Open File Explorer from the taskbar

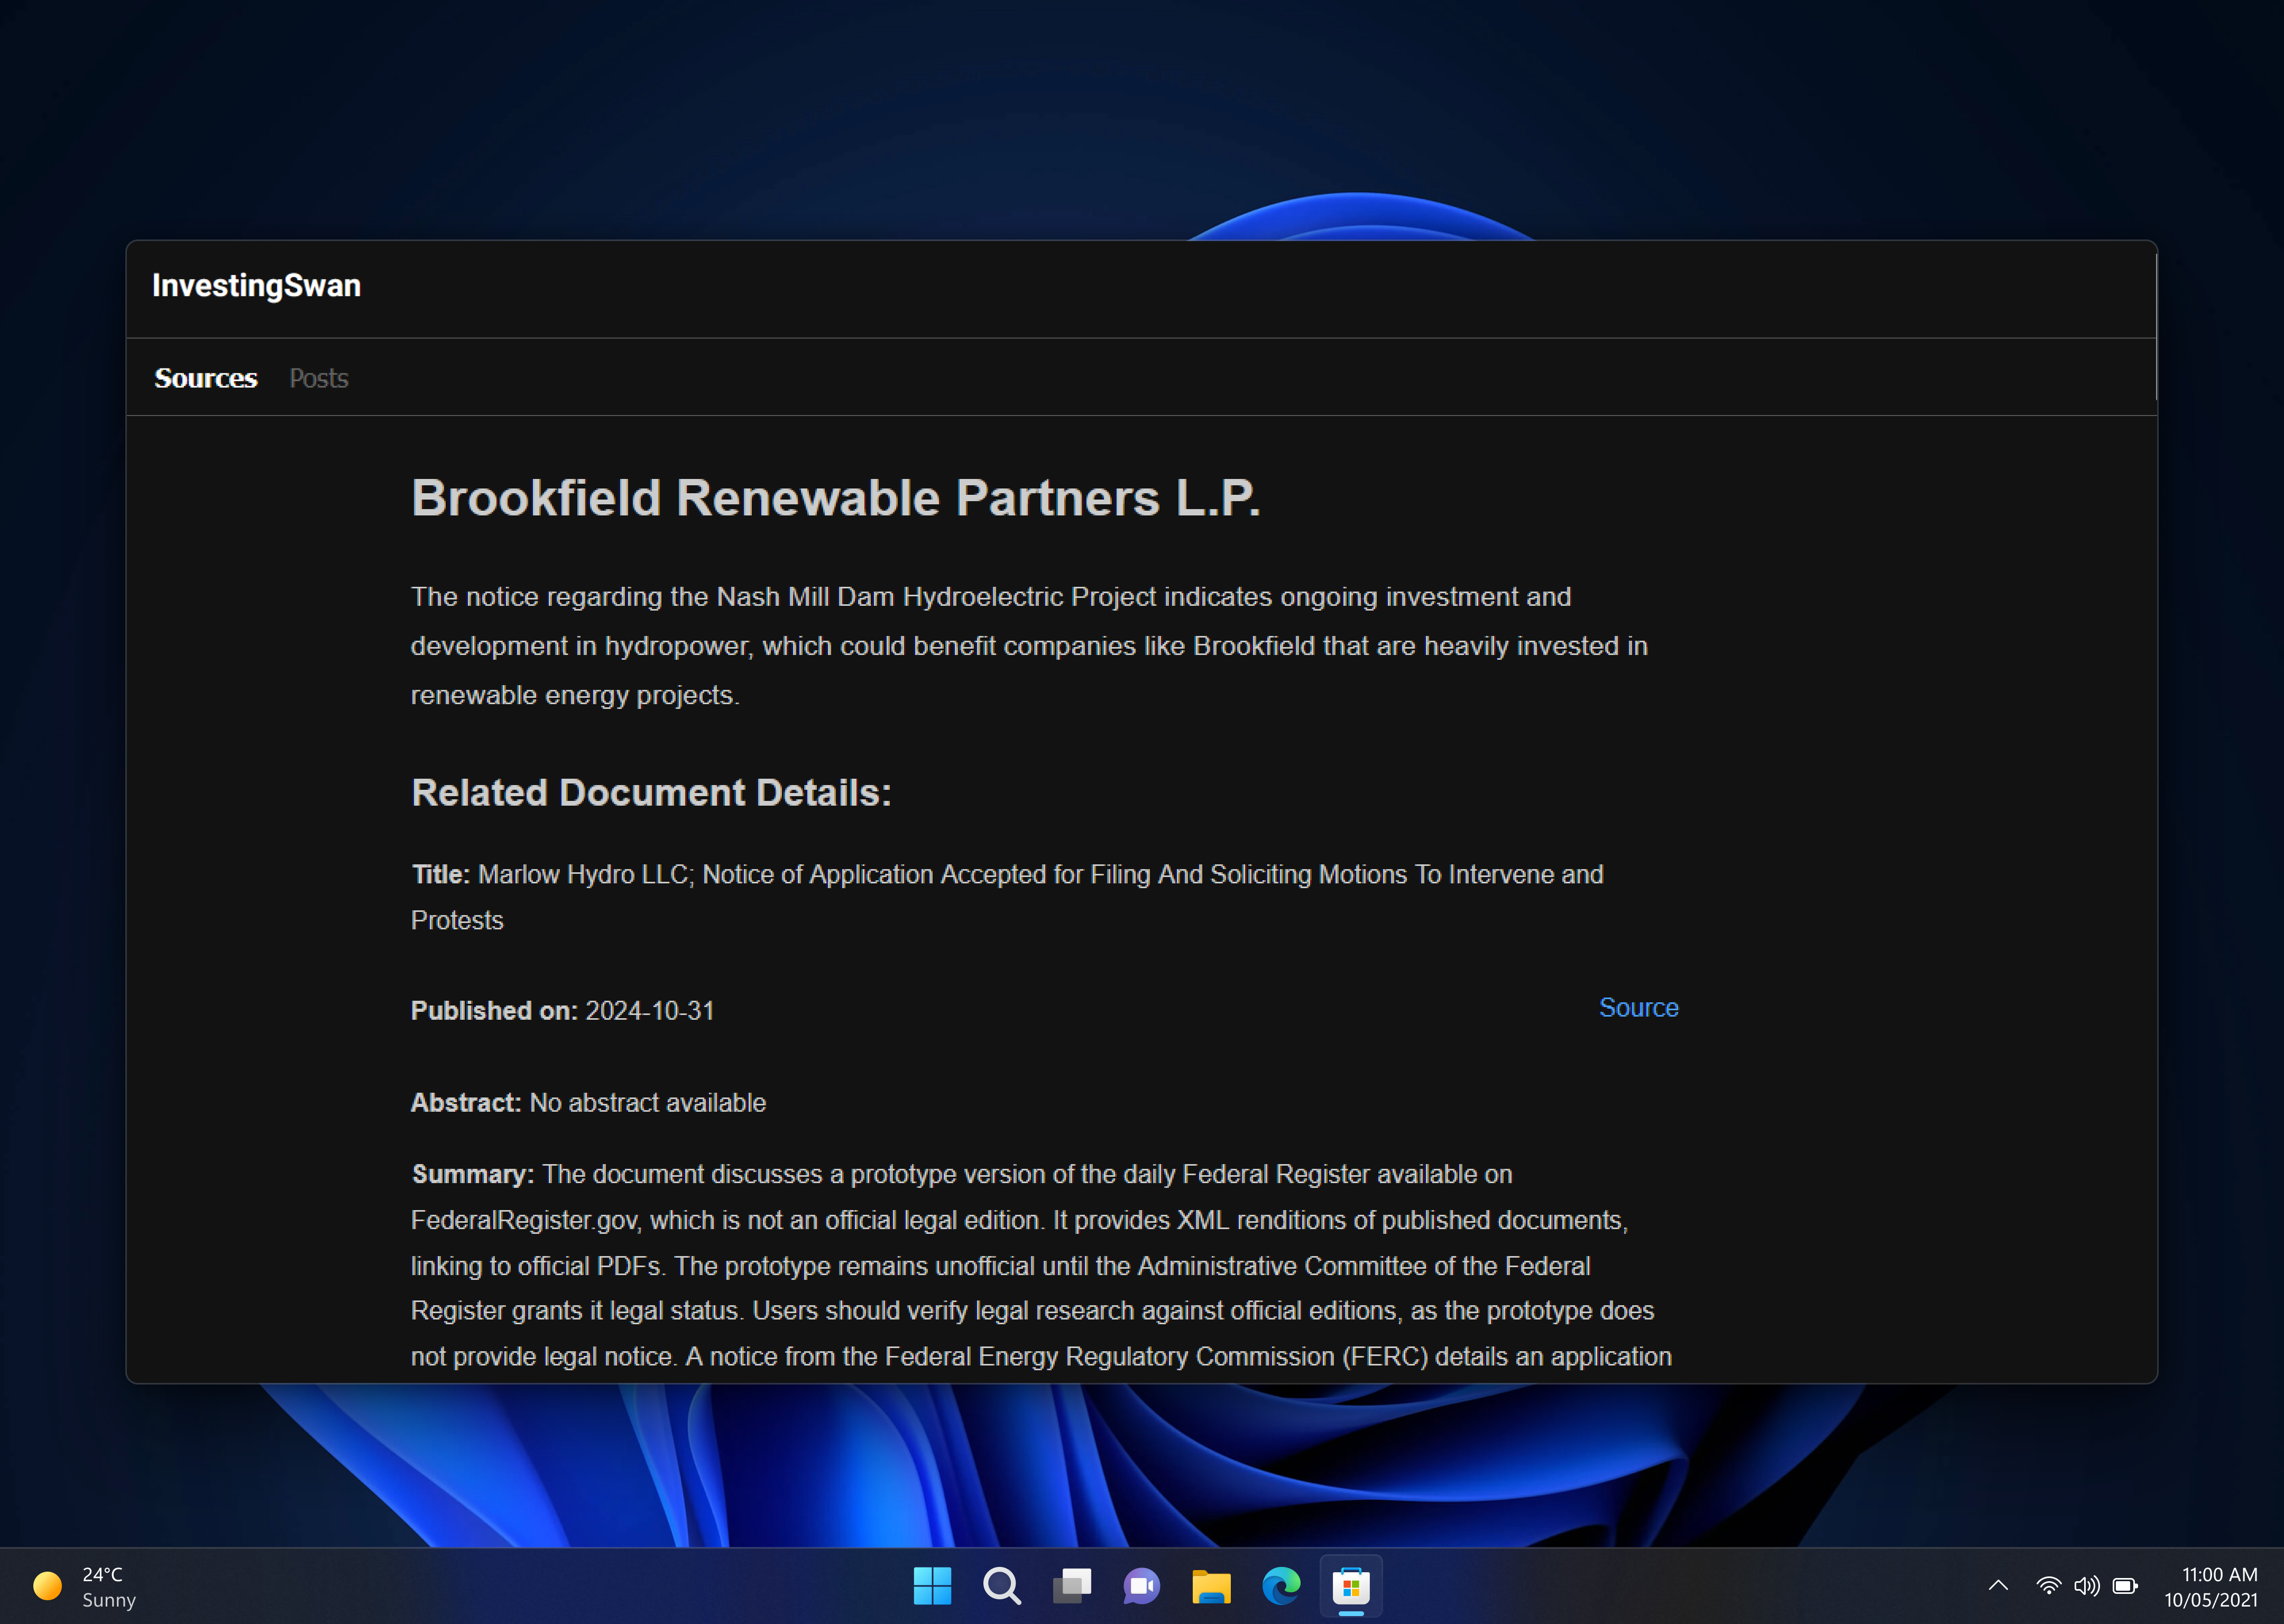[x=1211, y=1585]
